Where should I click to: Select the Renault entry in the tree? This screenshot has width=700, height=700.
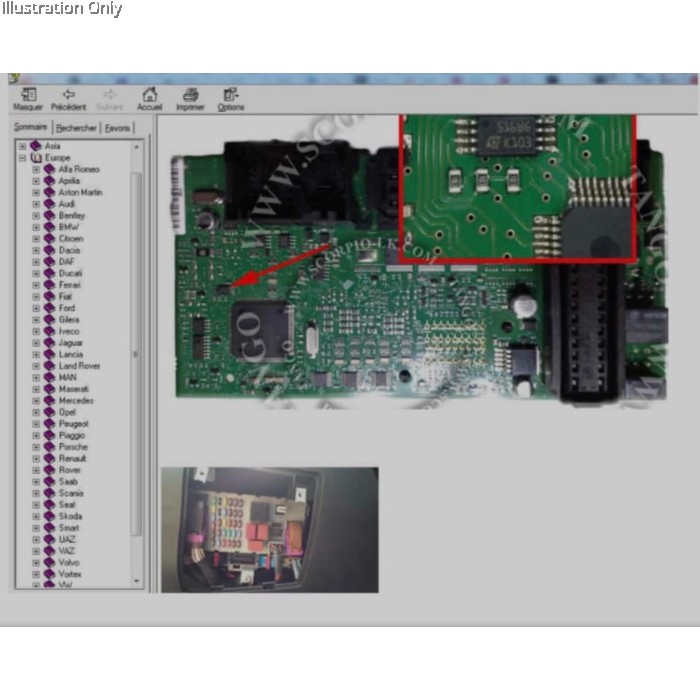72,459
